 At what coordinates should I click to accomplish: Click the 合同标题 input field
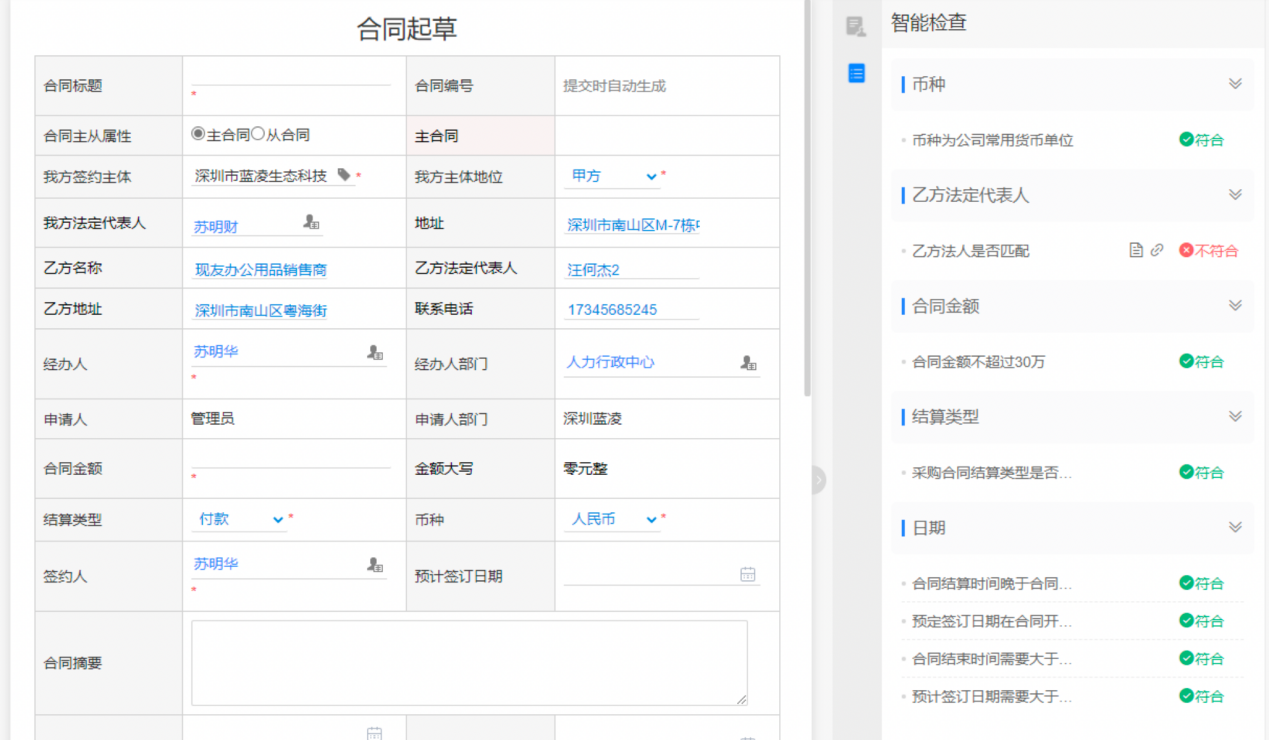tap(291, 75)
